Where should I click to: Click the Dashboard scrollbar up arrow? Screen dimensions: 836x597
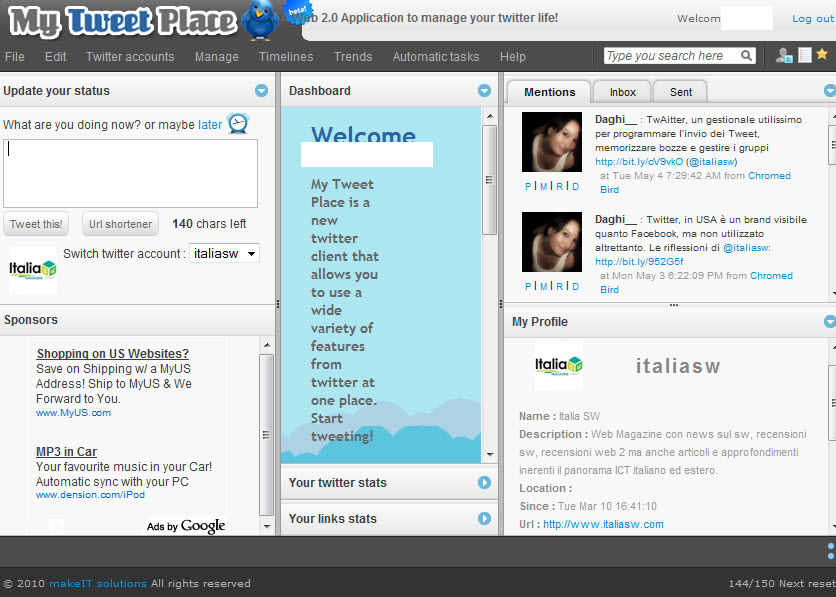pyautogui.click(x=490, y=116)
